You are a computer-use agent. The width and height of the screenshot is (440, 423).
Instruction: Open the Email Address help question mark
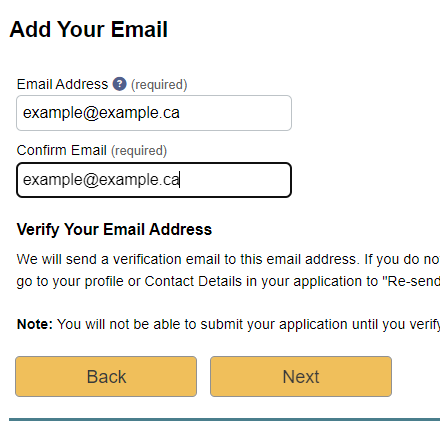(x=120, y=84)
